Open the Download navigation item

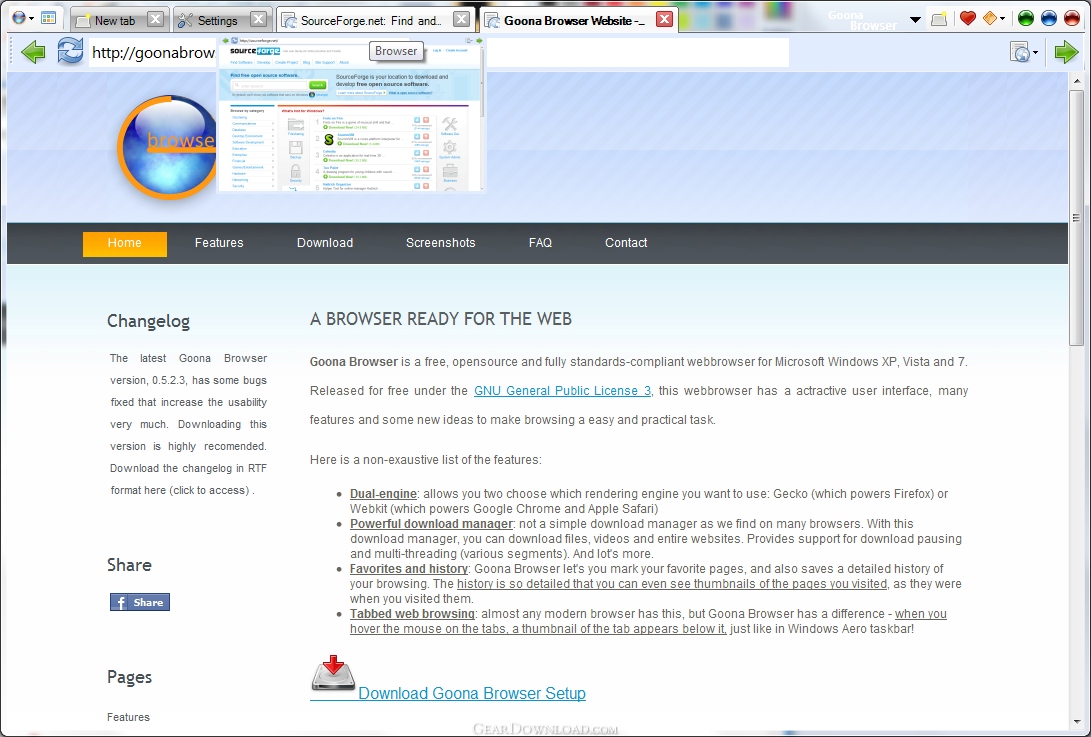click(x=325, y=243)
